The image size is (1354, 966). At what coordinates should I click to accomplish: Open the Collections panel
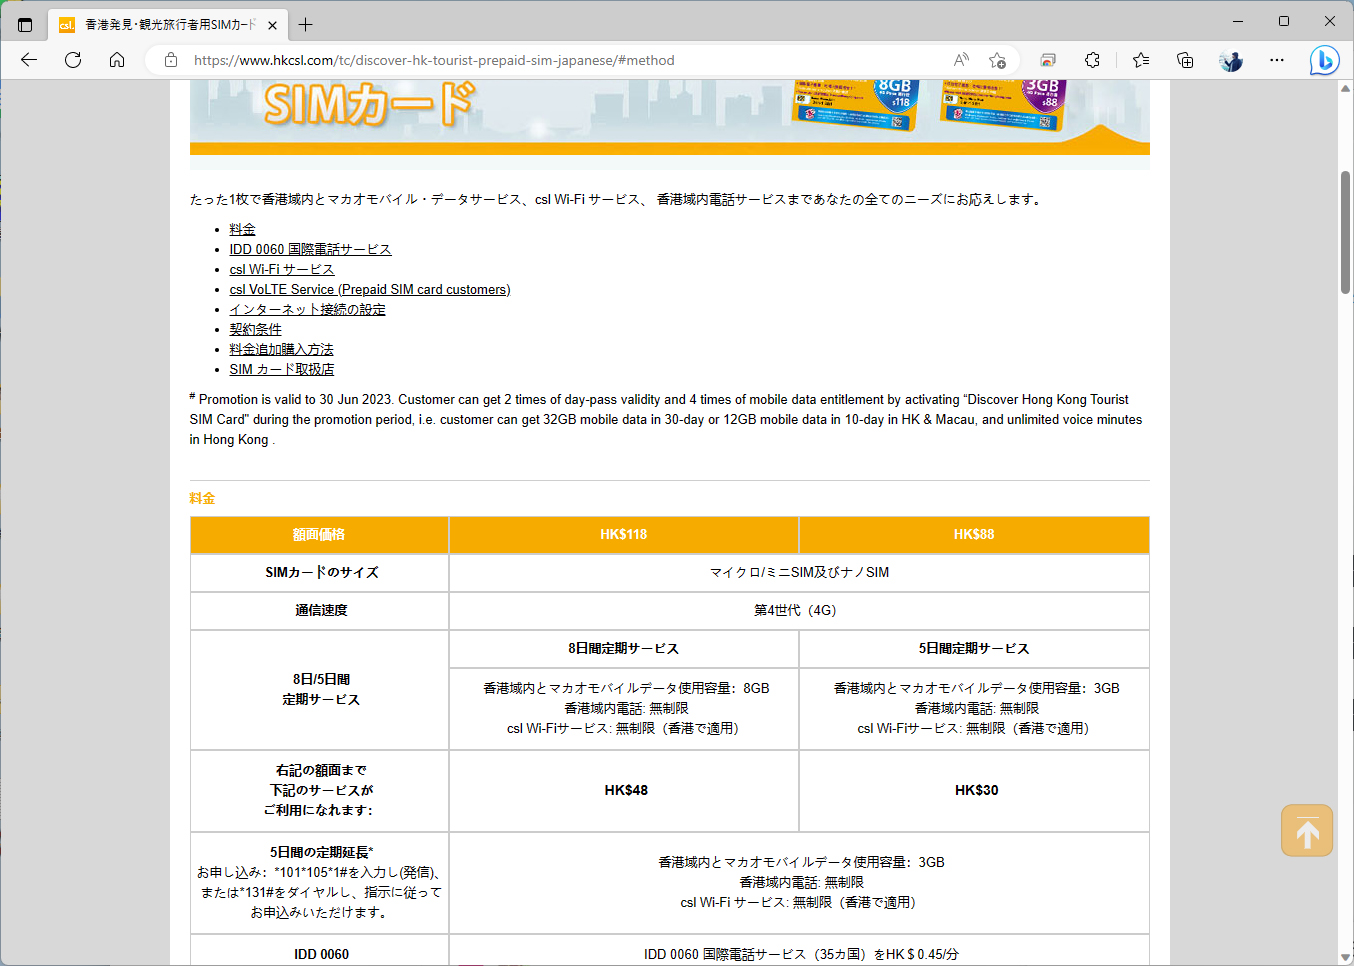click(x=1184, y=60)
